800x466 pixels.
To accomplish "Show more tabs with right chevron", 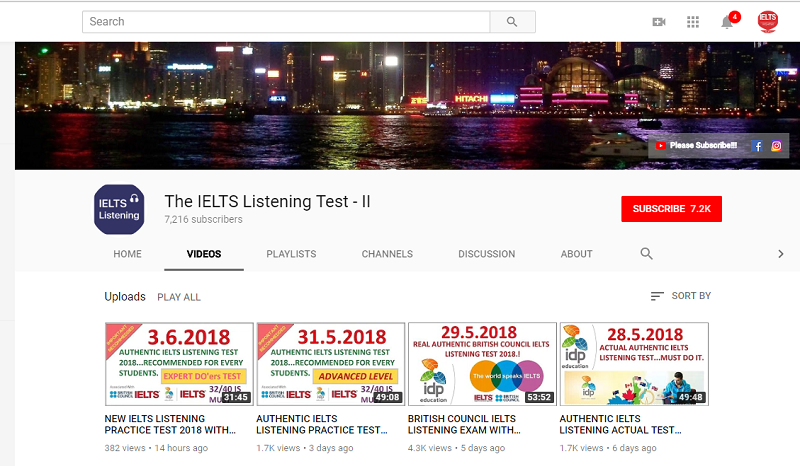I will point(781,254).
